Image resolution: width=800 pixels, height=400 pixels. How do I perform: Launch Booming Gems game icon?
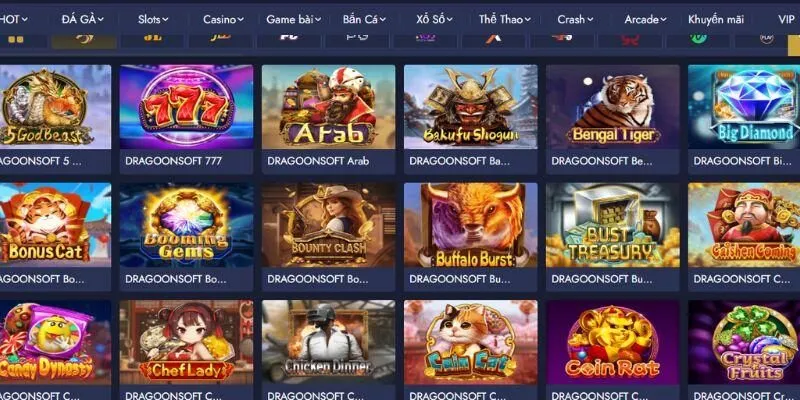186,225
